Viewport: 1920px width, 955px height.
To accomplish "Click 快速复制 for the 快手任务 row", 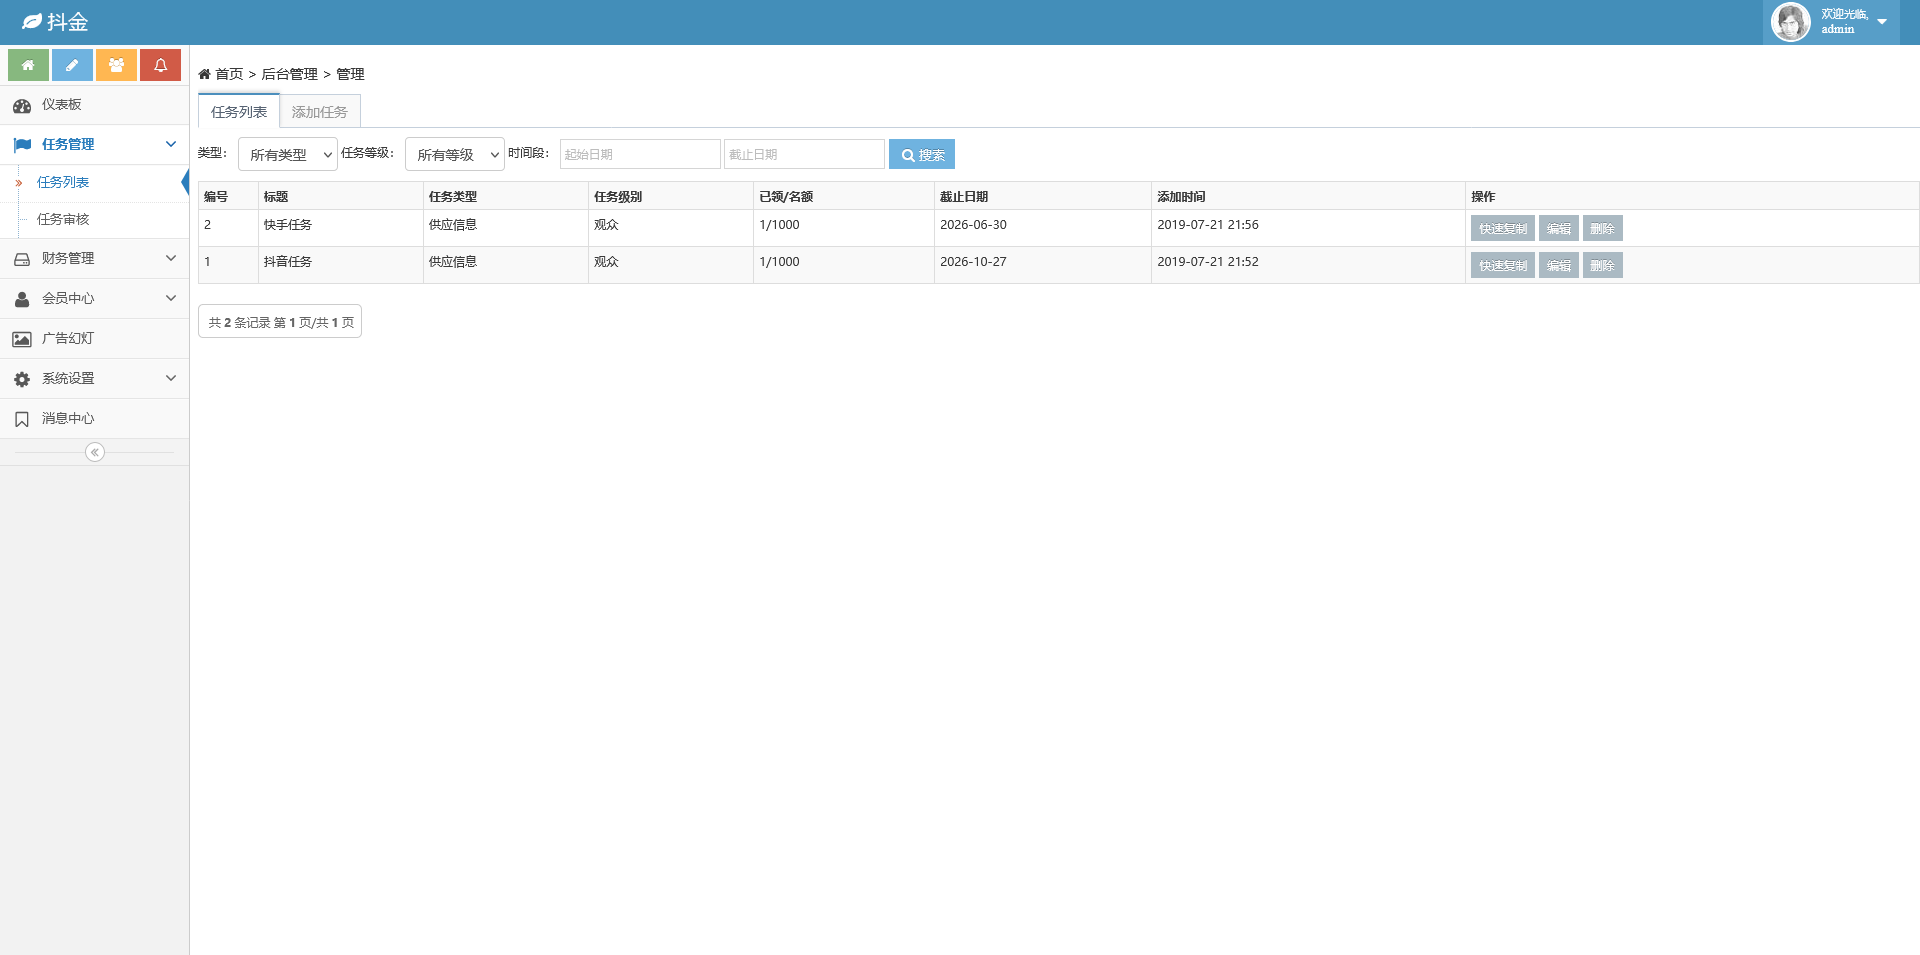I will click(x=1502, y=229).
